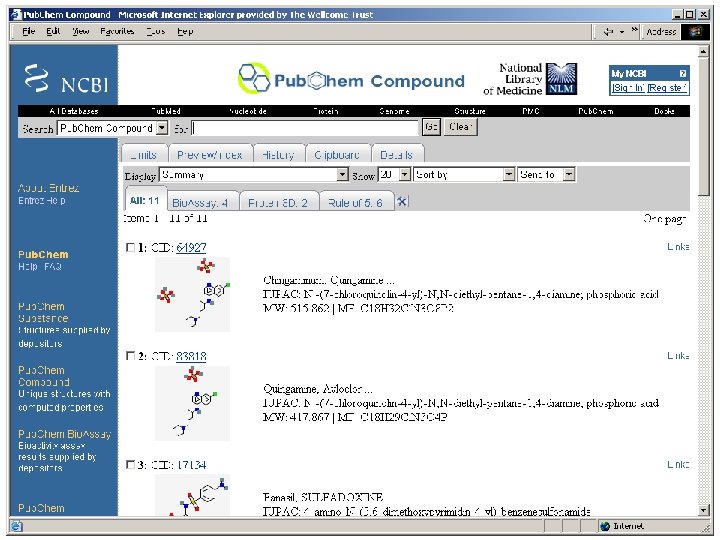720x540 pixels.
Task: Click the Clear search button
Action: pyautogui.click(x=461, y=127)
